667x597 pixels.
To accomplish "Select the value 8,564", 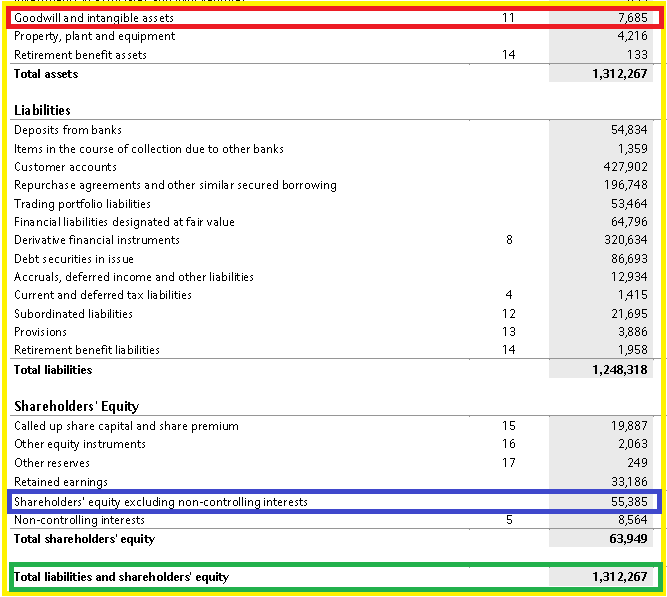I will click(633, 520).
